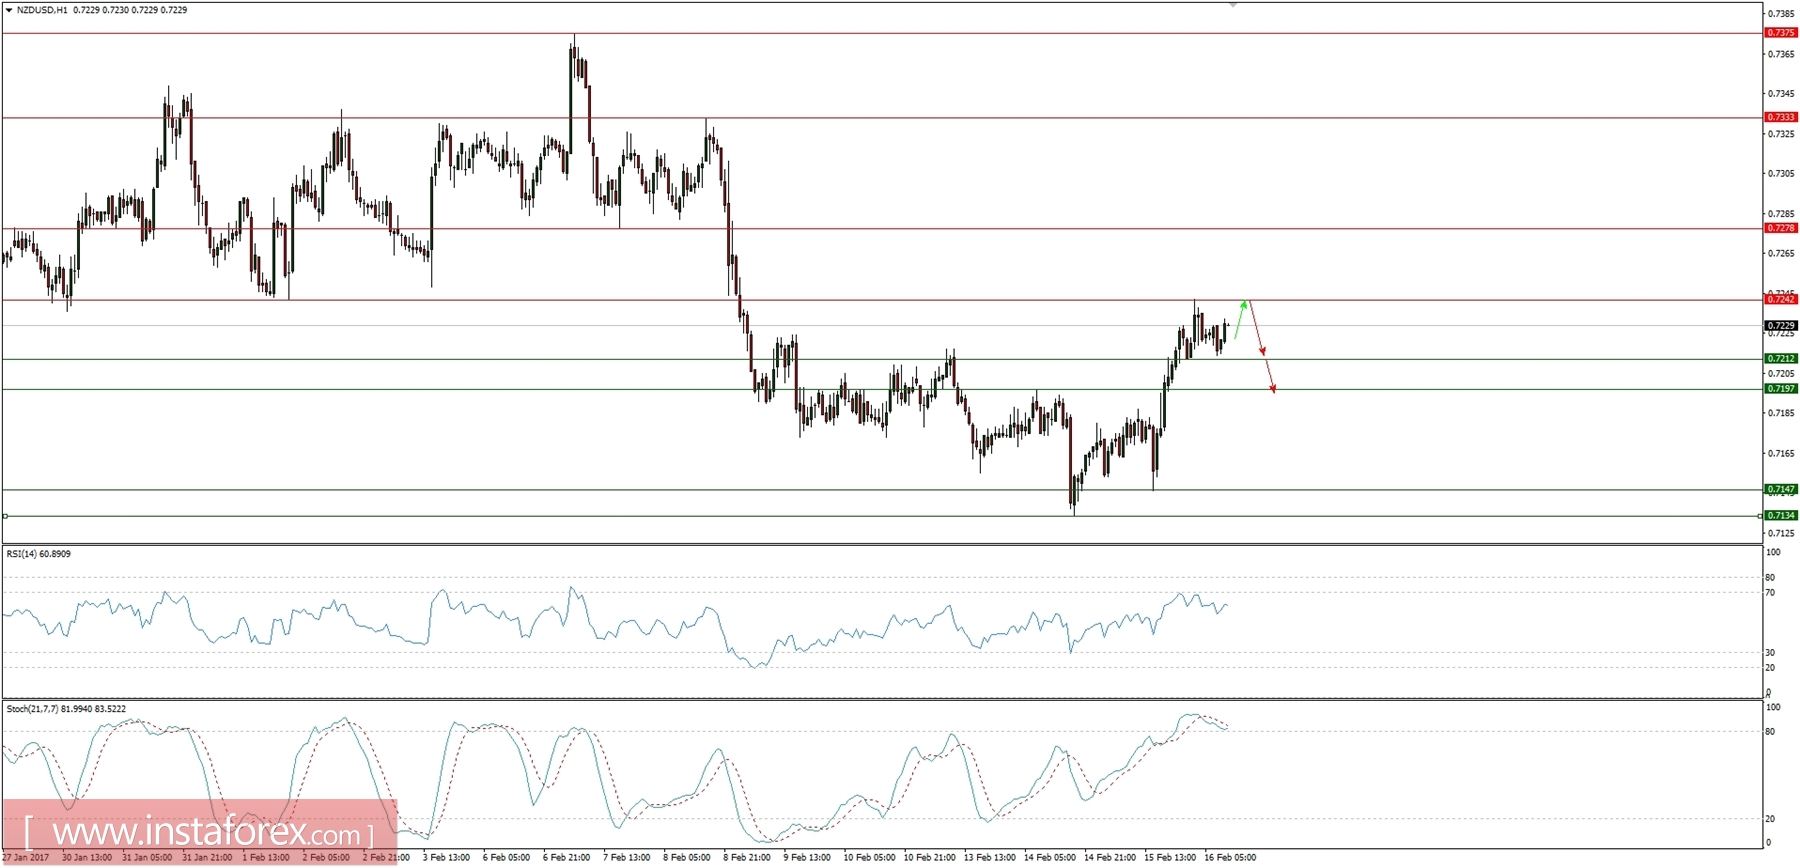Click the RSI(14) 60.8909 indicator label
Viewport: 1800px width, 868px height.
click(39, 553)
